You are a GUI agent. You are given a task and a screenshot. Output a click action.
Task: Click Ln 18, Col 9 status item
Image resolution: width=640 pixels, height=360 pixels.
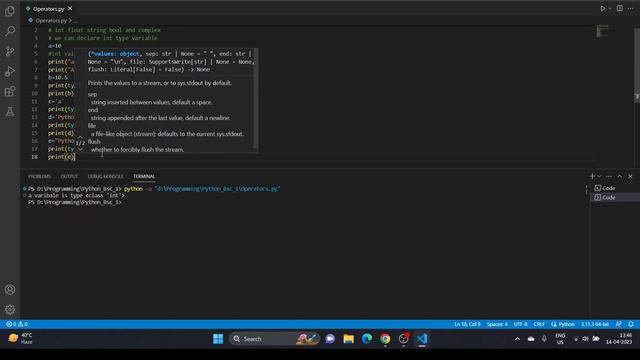pos(467,324)
